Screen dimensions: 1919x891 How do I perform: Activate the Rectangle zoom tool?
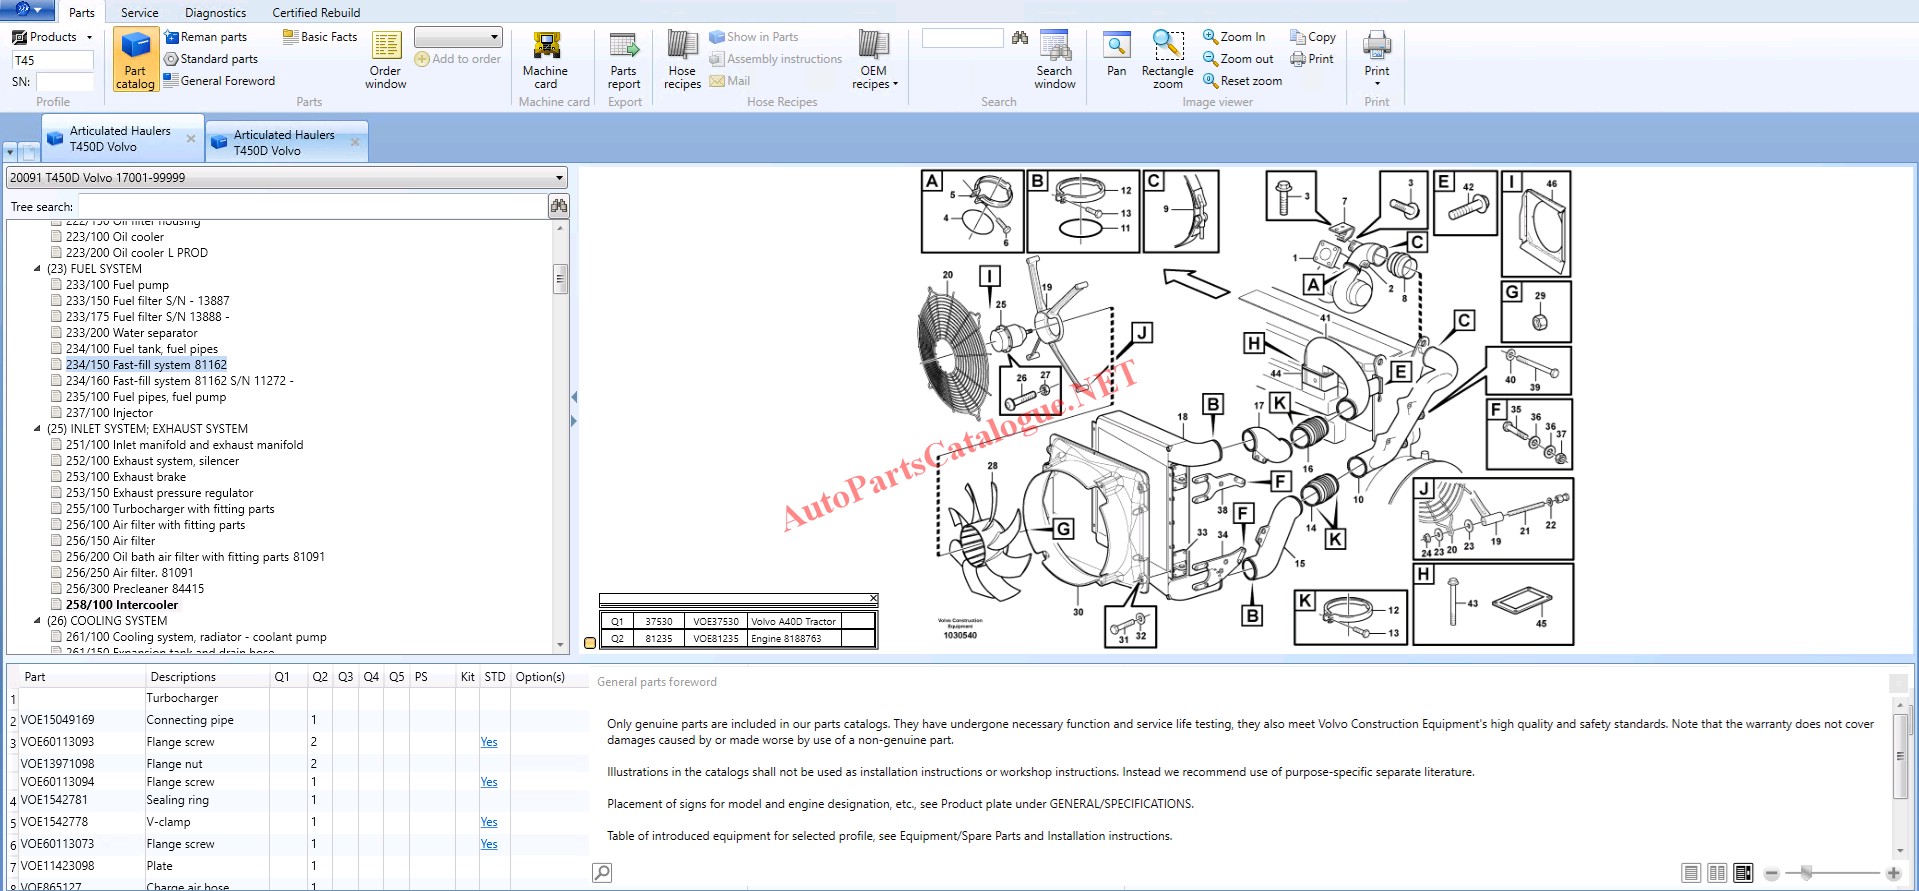1167,60
